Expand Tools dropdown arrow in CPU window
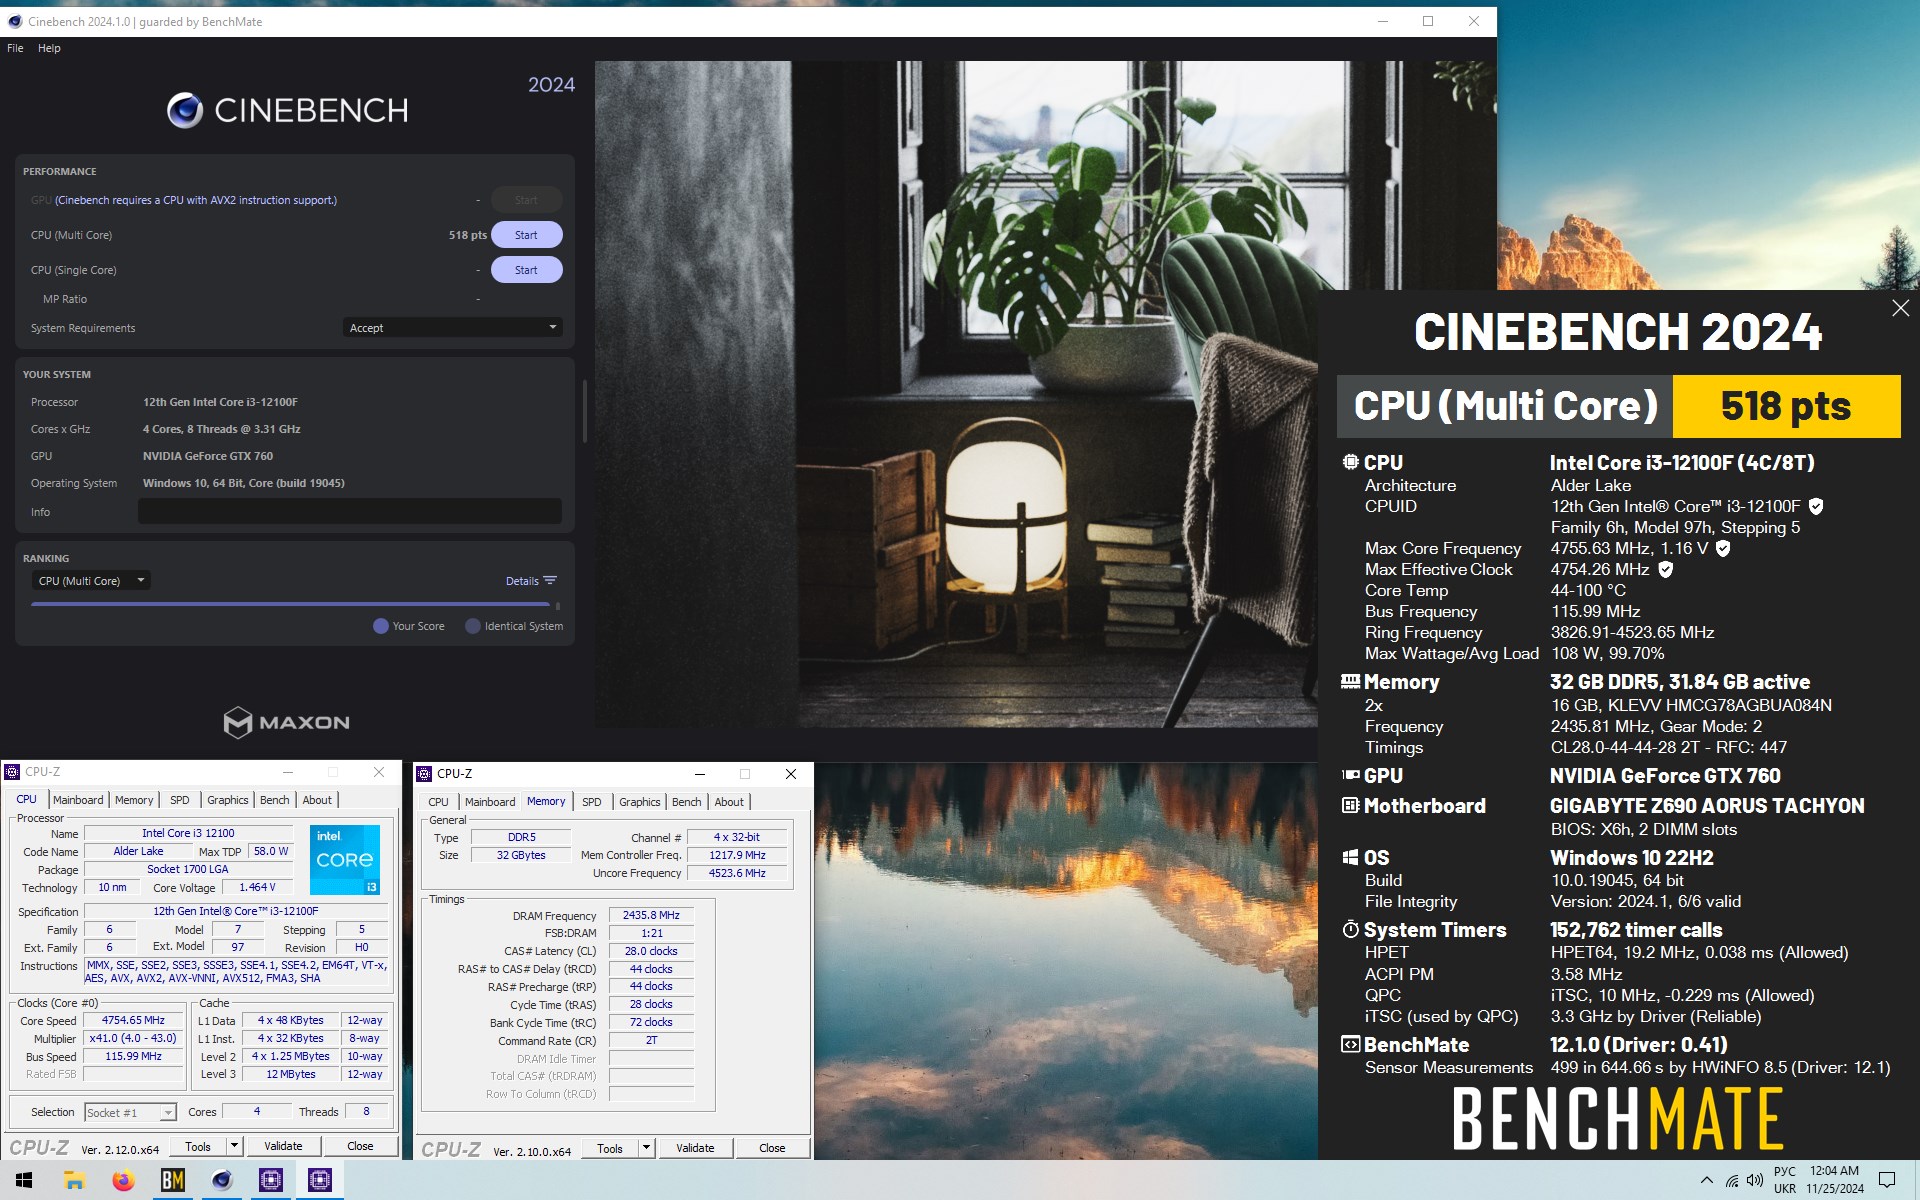 (234, 1146)
